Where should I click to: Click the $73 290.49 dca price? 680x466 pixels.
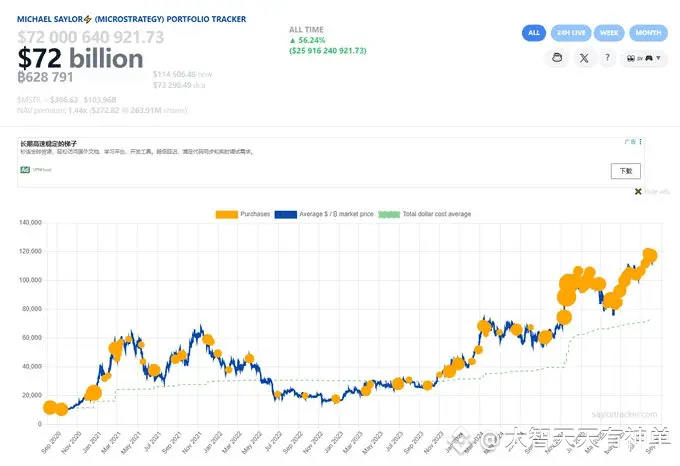coord(179,85)
